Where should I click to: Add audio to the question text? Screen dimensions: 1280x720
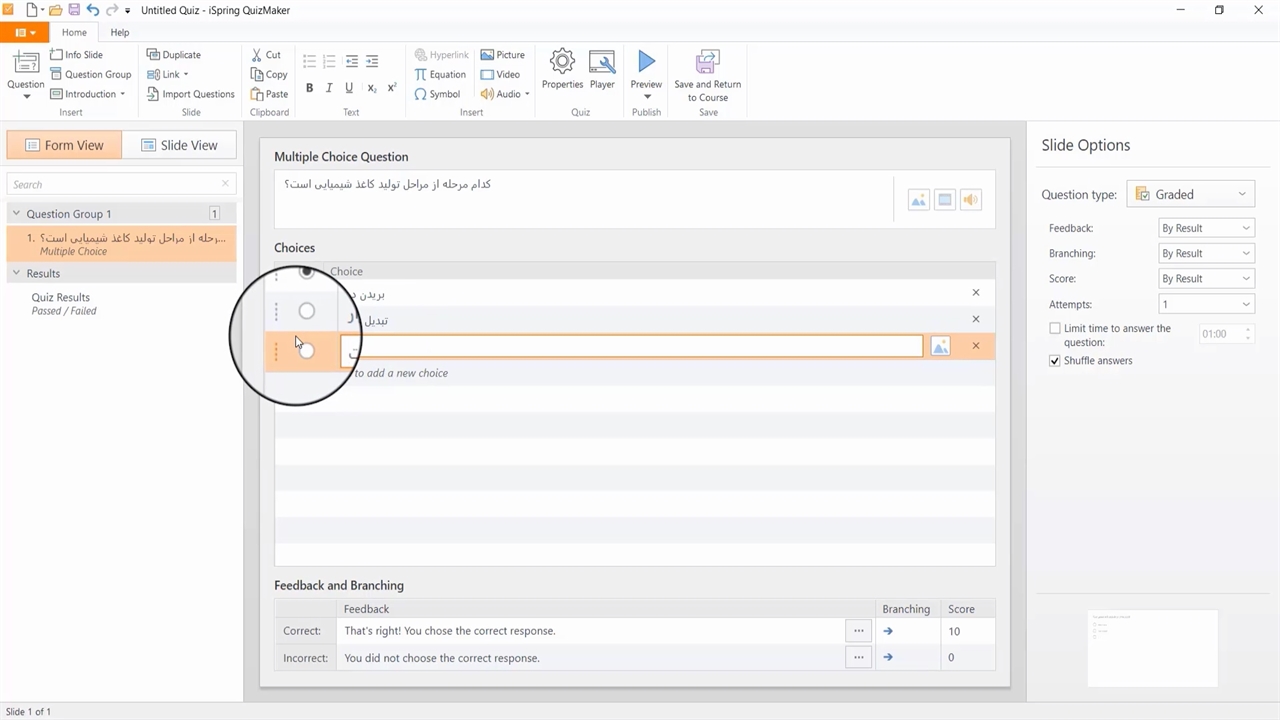[970, 200]
